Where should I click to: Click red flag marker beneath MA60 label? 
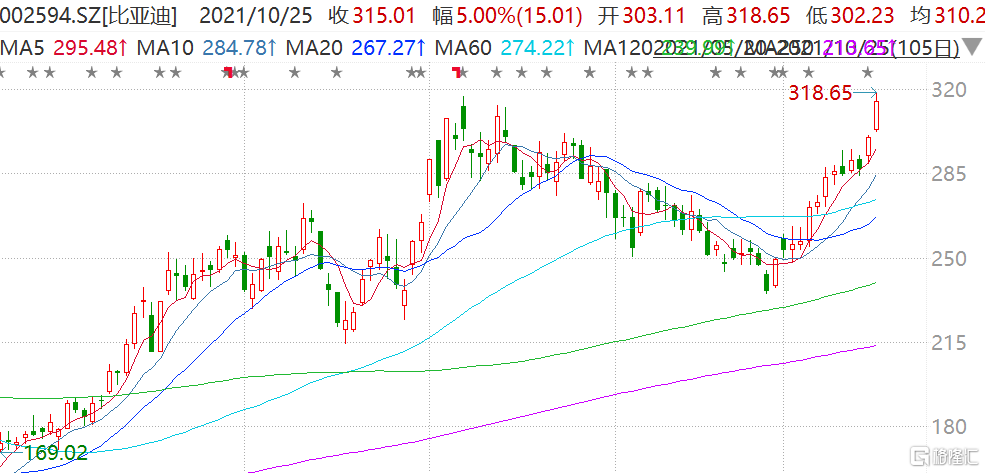point(457,72)
